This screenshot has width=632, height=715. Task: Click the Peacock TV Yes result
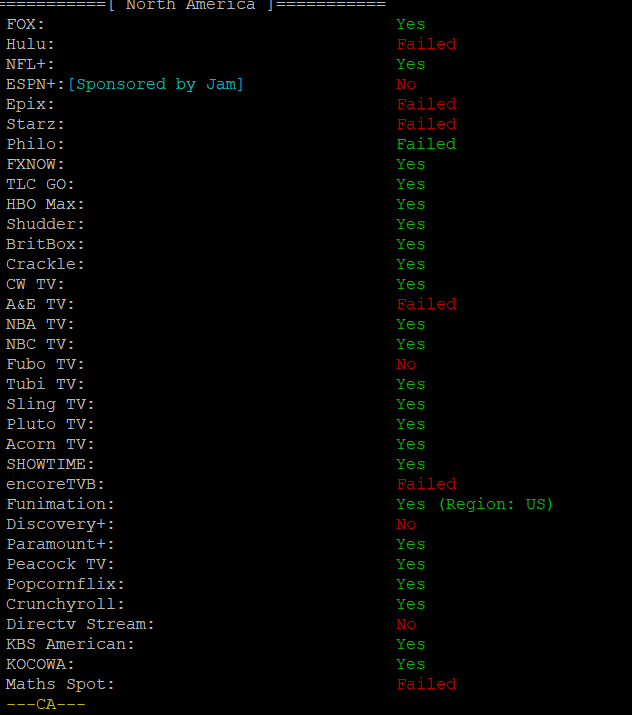point(410,565)
